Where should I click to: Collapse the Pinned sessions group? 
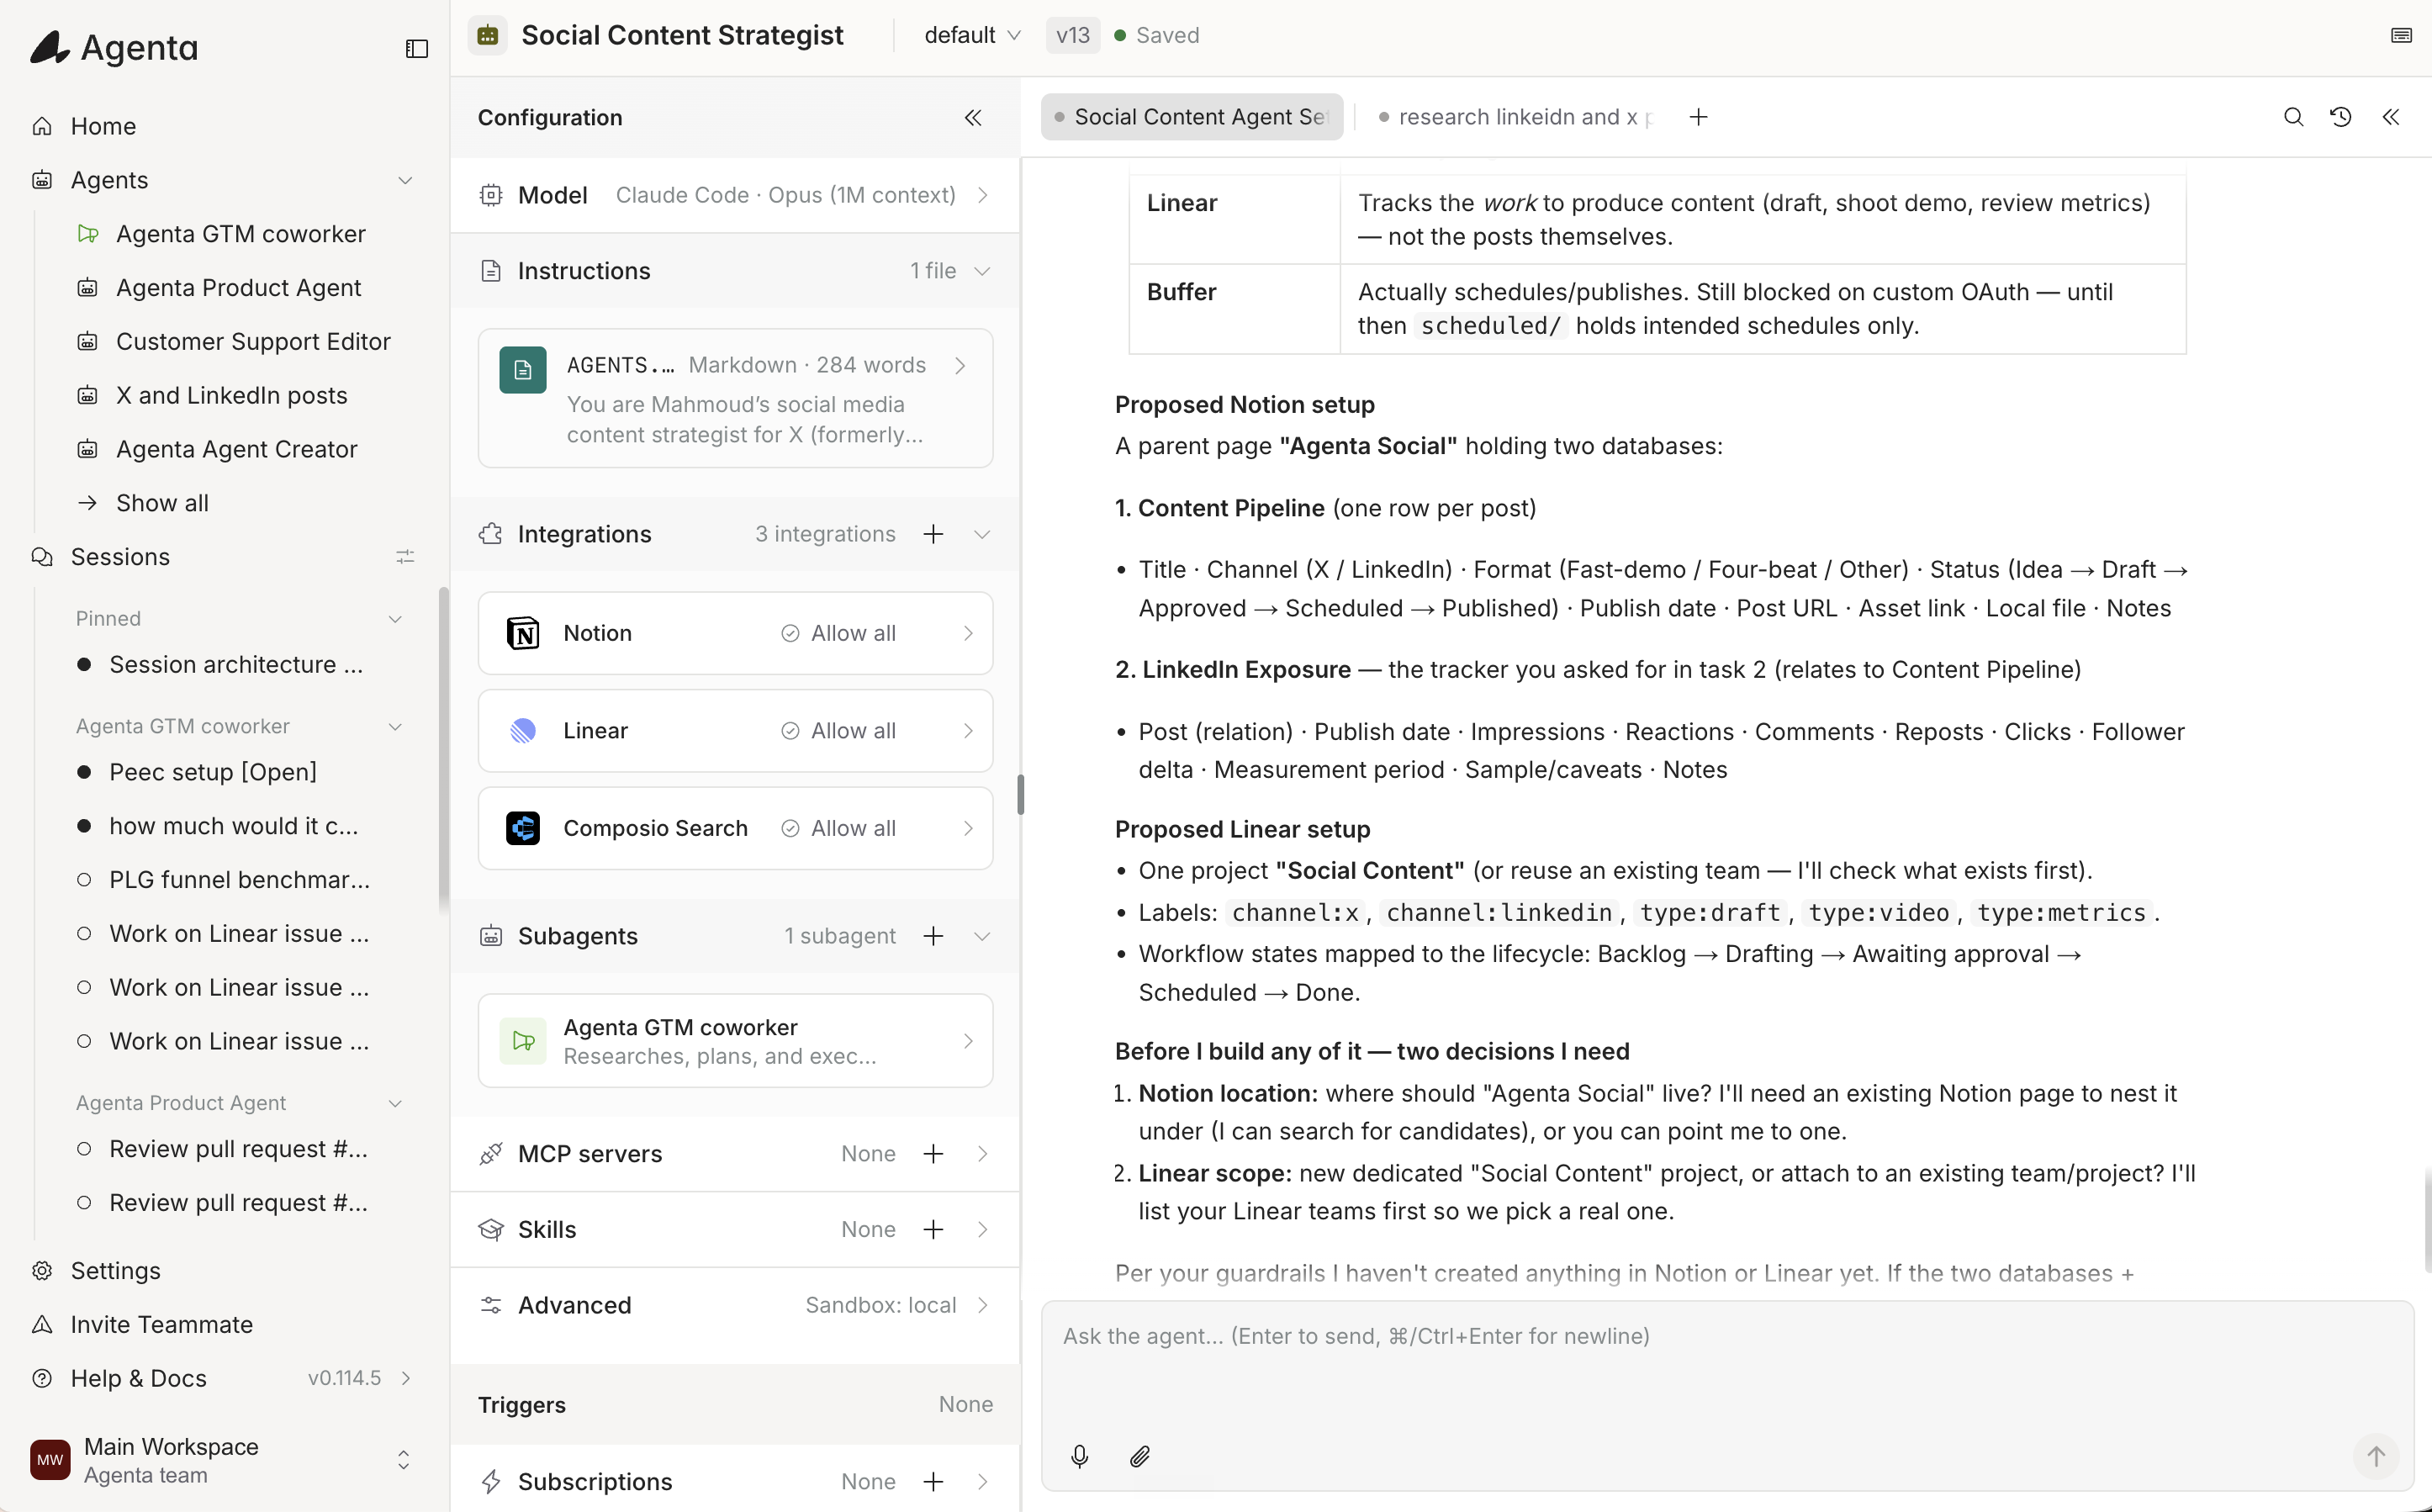pos(395,619)
